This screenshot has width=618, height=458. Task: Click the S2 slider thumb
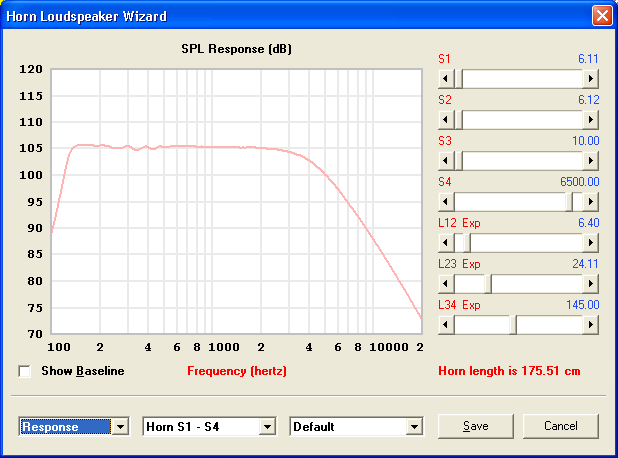[x=458, y=120]
